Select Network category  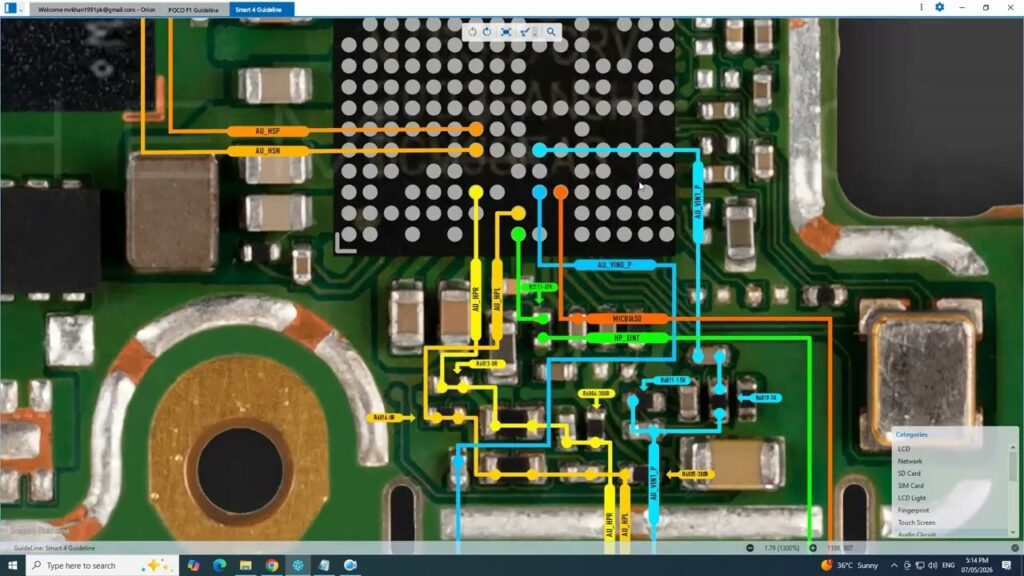pos(910,461)
